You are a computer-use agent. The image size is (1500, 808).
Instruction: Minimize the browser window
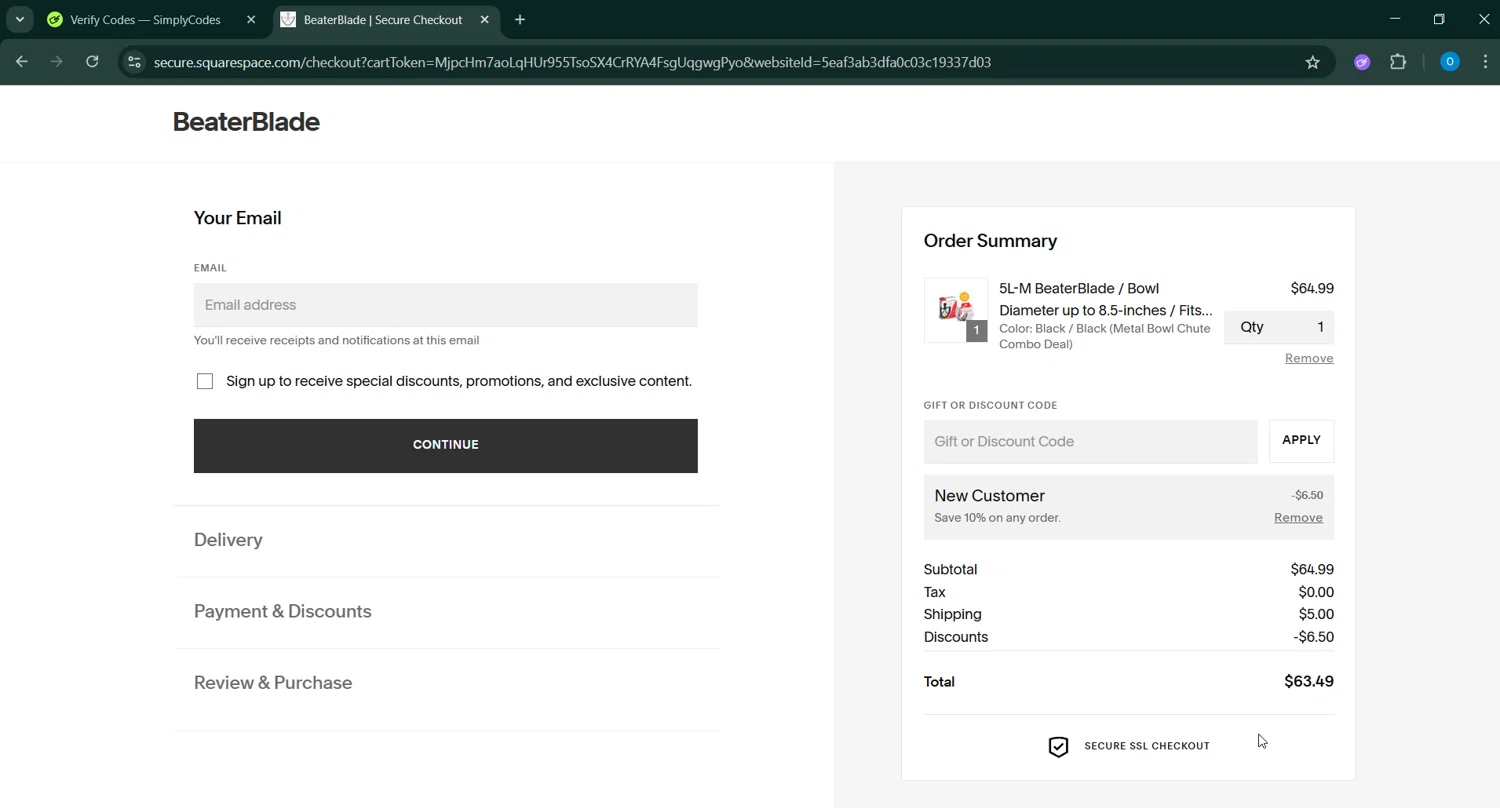pyautogui.click(x=1395, y=19)
